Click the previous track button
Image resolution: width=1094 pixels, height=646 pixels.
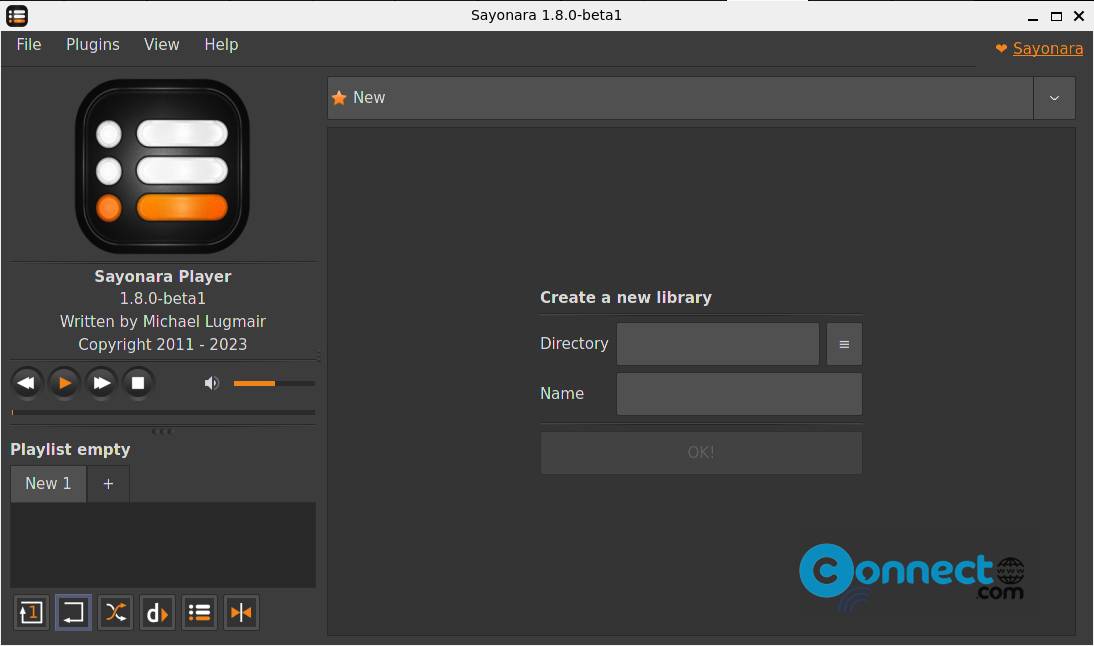pyautogui.click(x=27, y=383)
